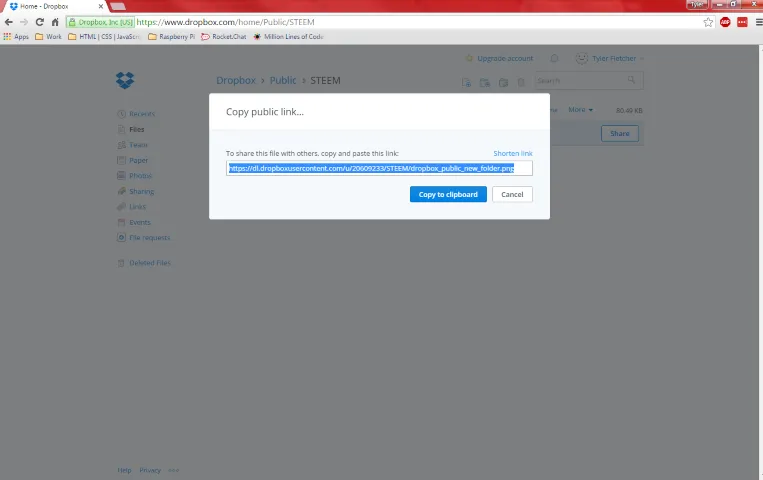Select the Home - Dropbox browser tab

53,6
